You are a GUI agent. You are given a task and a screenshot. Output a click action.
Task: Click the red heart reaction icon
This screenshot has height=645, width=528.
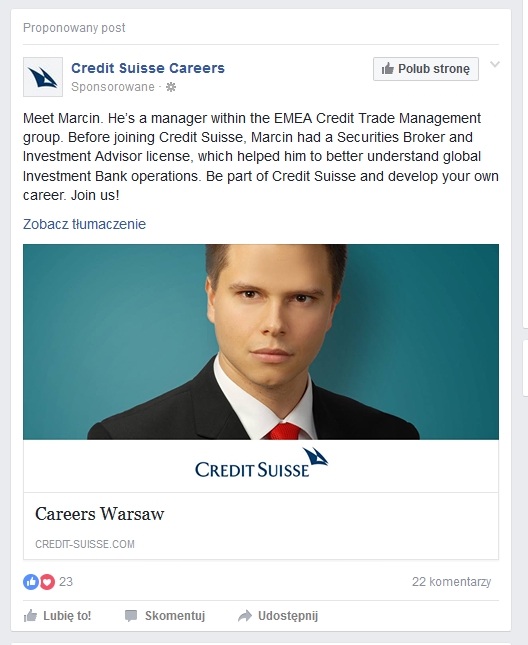click(x=47, y=582)
